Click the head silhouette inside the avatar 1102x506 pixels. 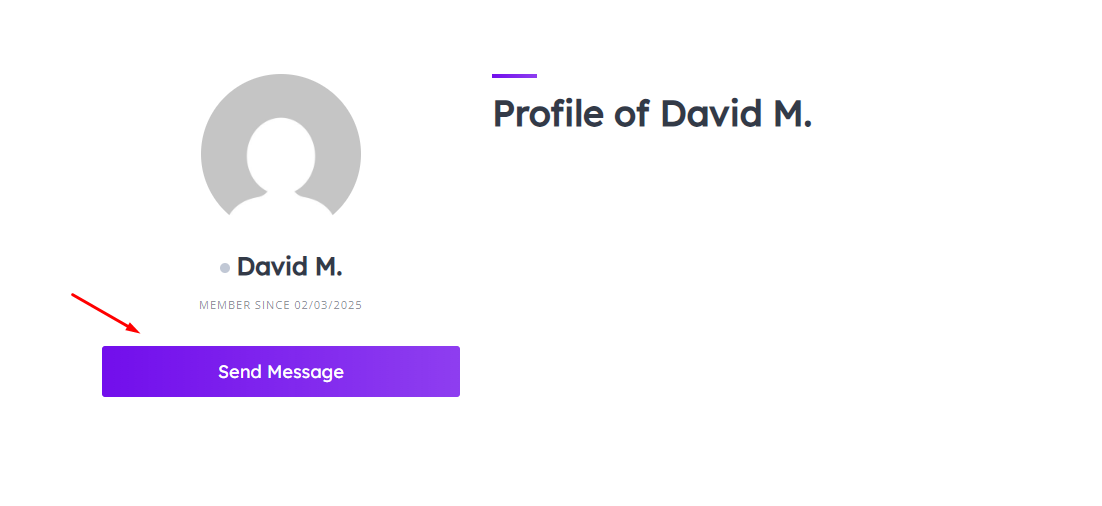tap(280, 155)
